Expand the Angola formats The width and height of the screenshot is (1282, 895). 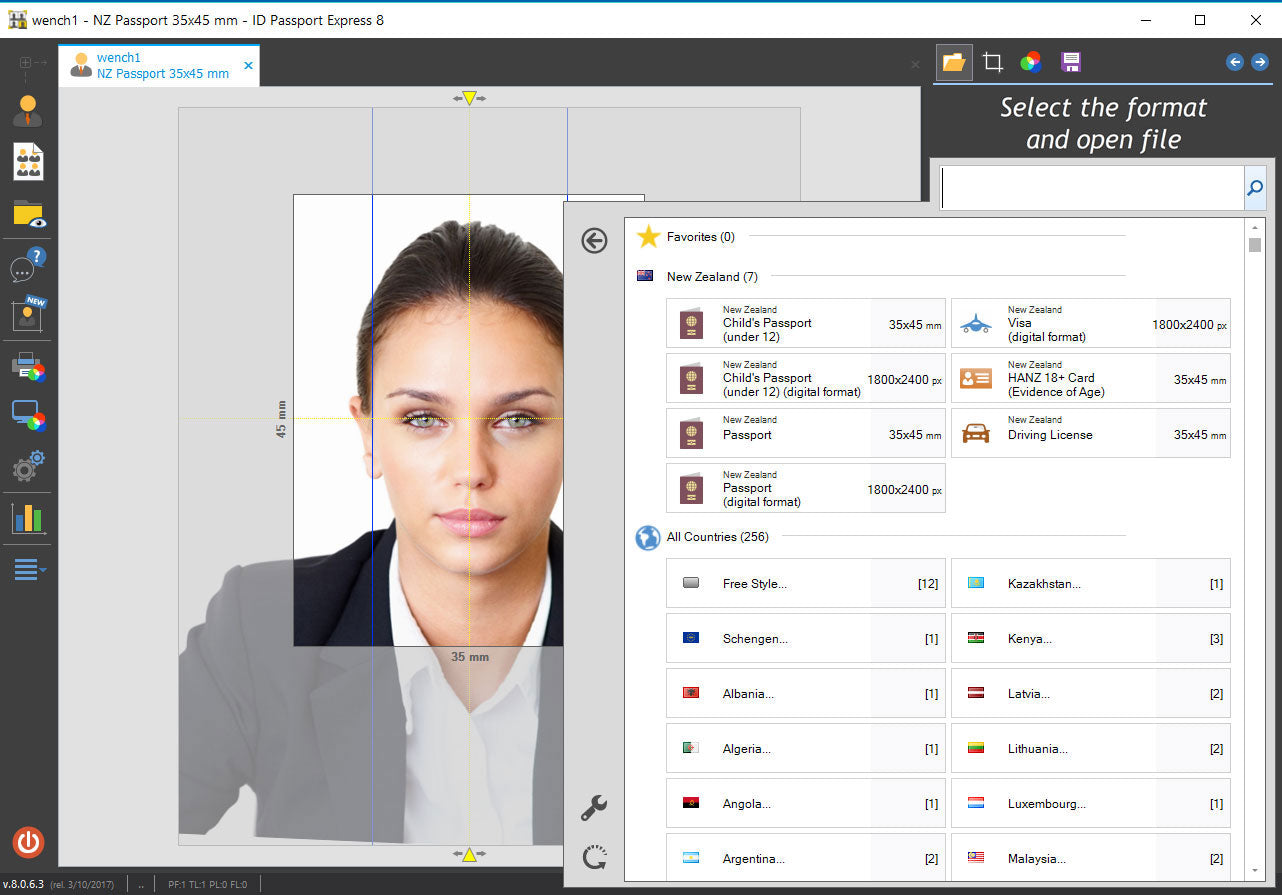pyautogui.click(x=806, y=803)
